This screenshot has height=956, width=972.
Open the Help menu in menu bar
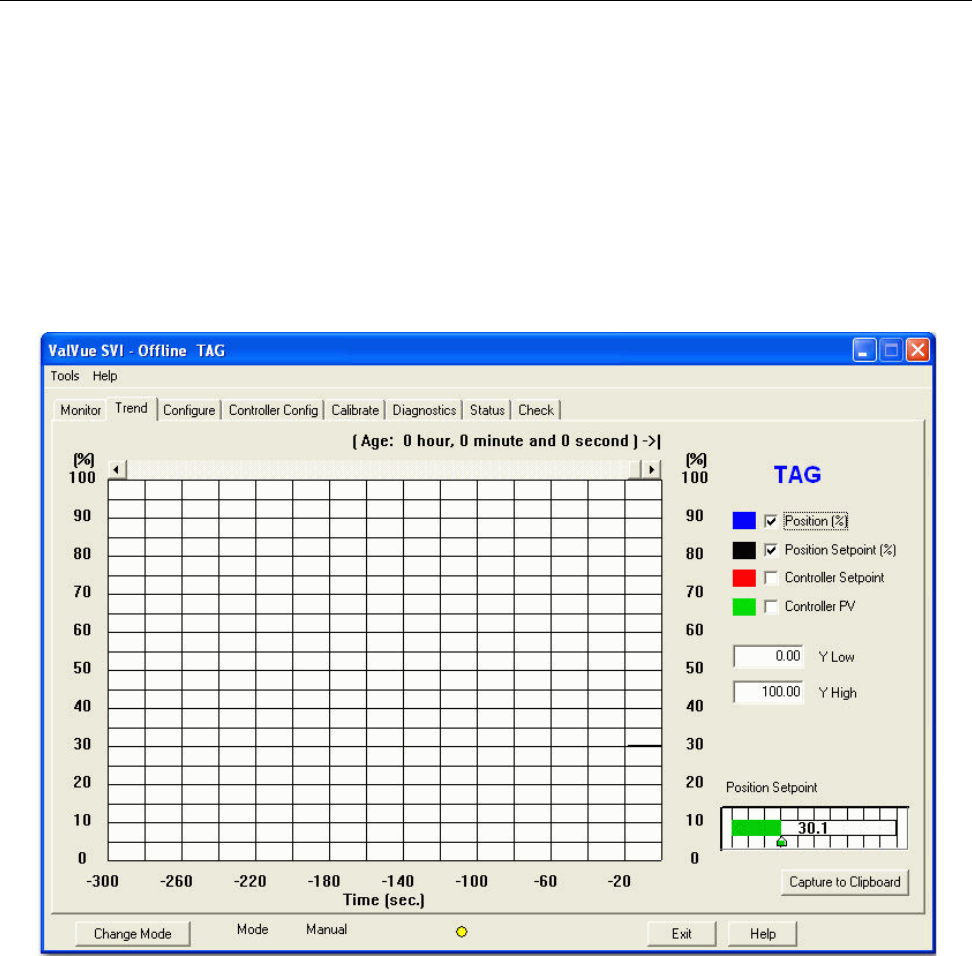(x=105, y=376)
